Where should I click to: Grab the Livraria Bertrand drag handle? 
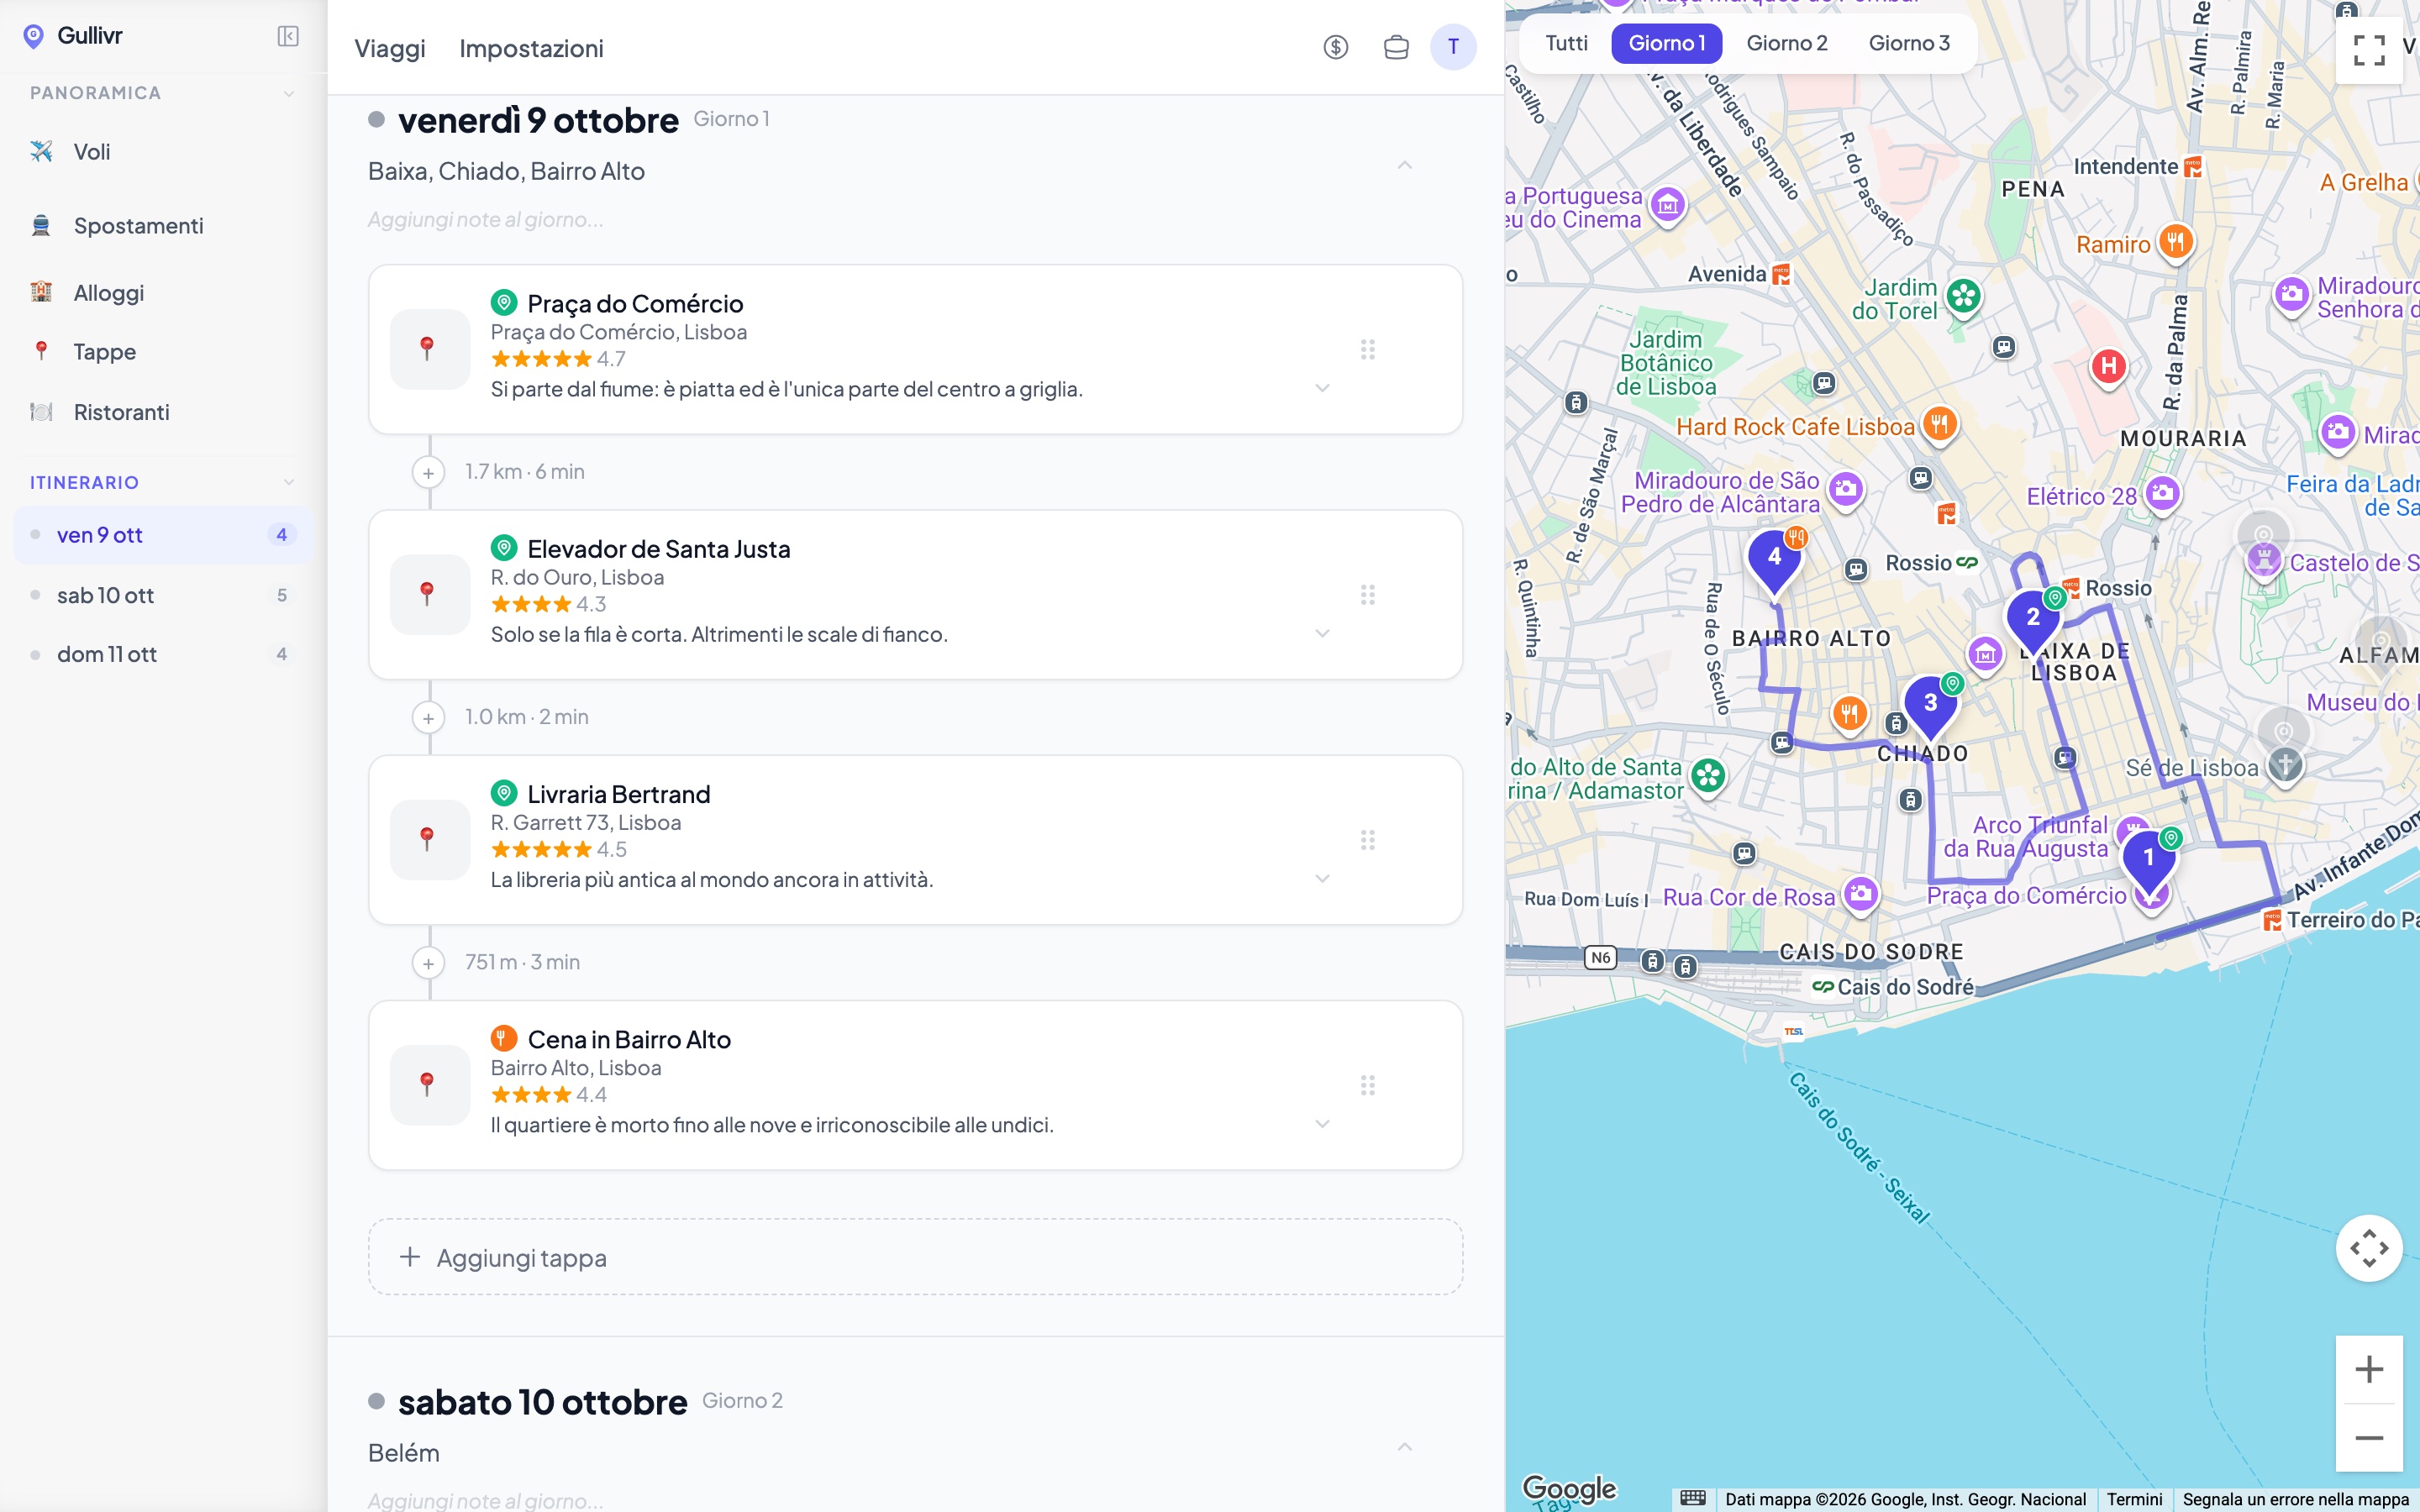coord(1368,840)
